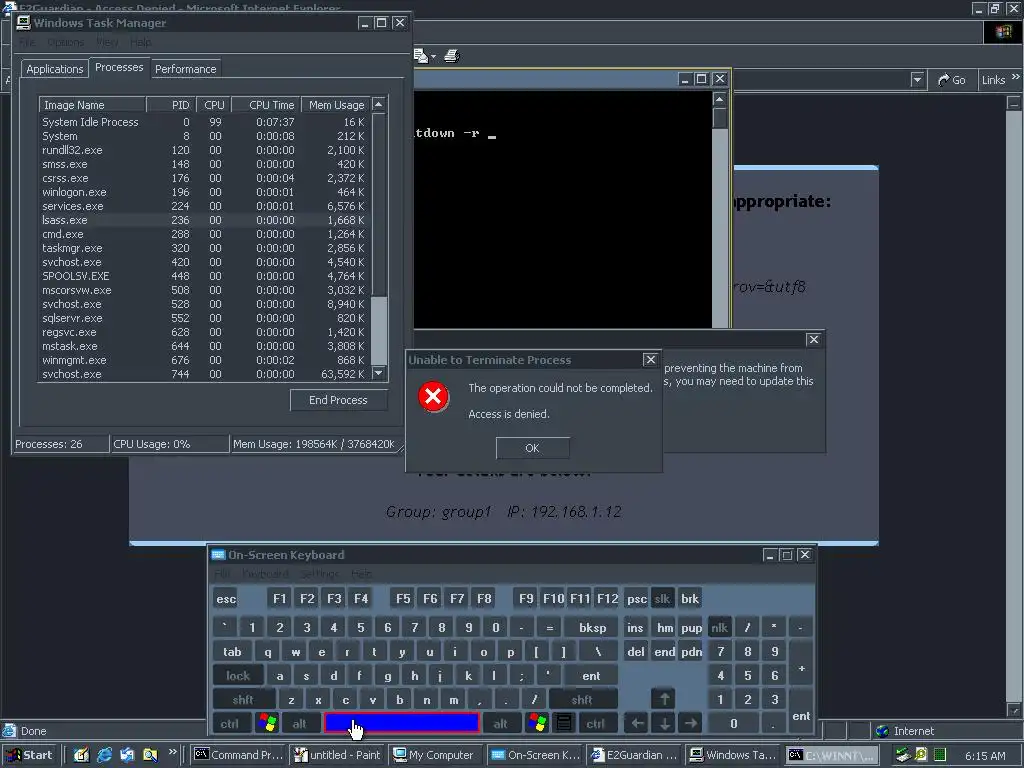Click command prompt scroll up arrow
Viewport: 1024px width, 768px height.
tap(720, 99)
